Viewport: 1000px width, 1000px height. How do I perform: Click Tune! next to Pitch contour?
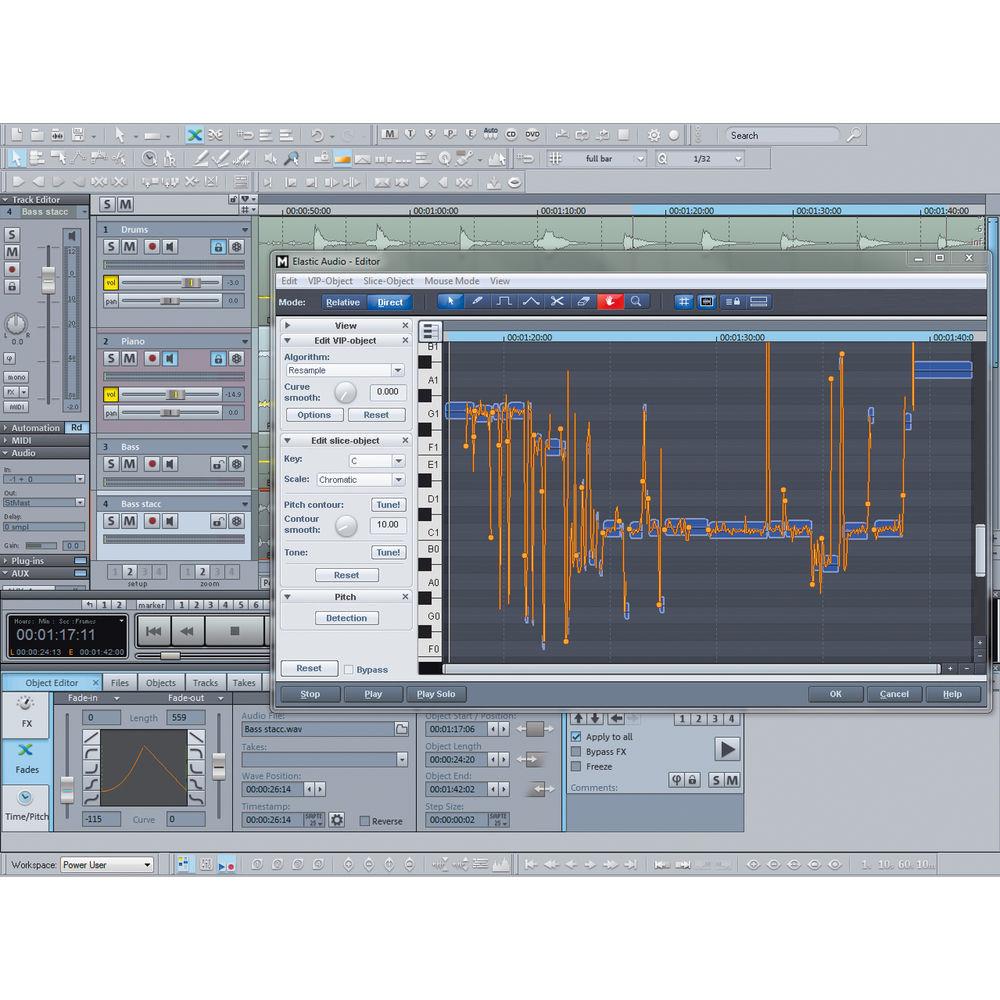[x=388, y=504]
